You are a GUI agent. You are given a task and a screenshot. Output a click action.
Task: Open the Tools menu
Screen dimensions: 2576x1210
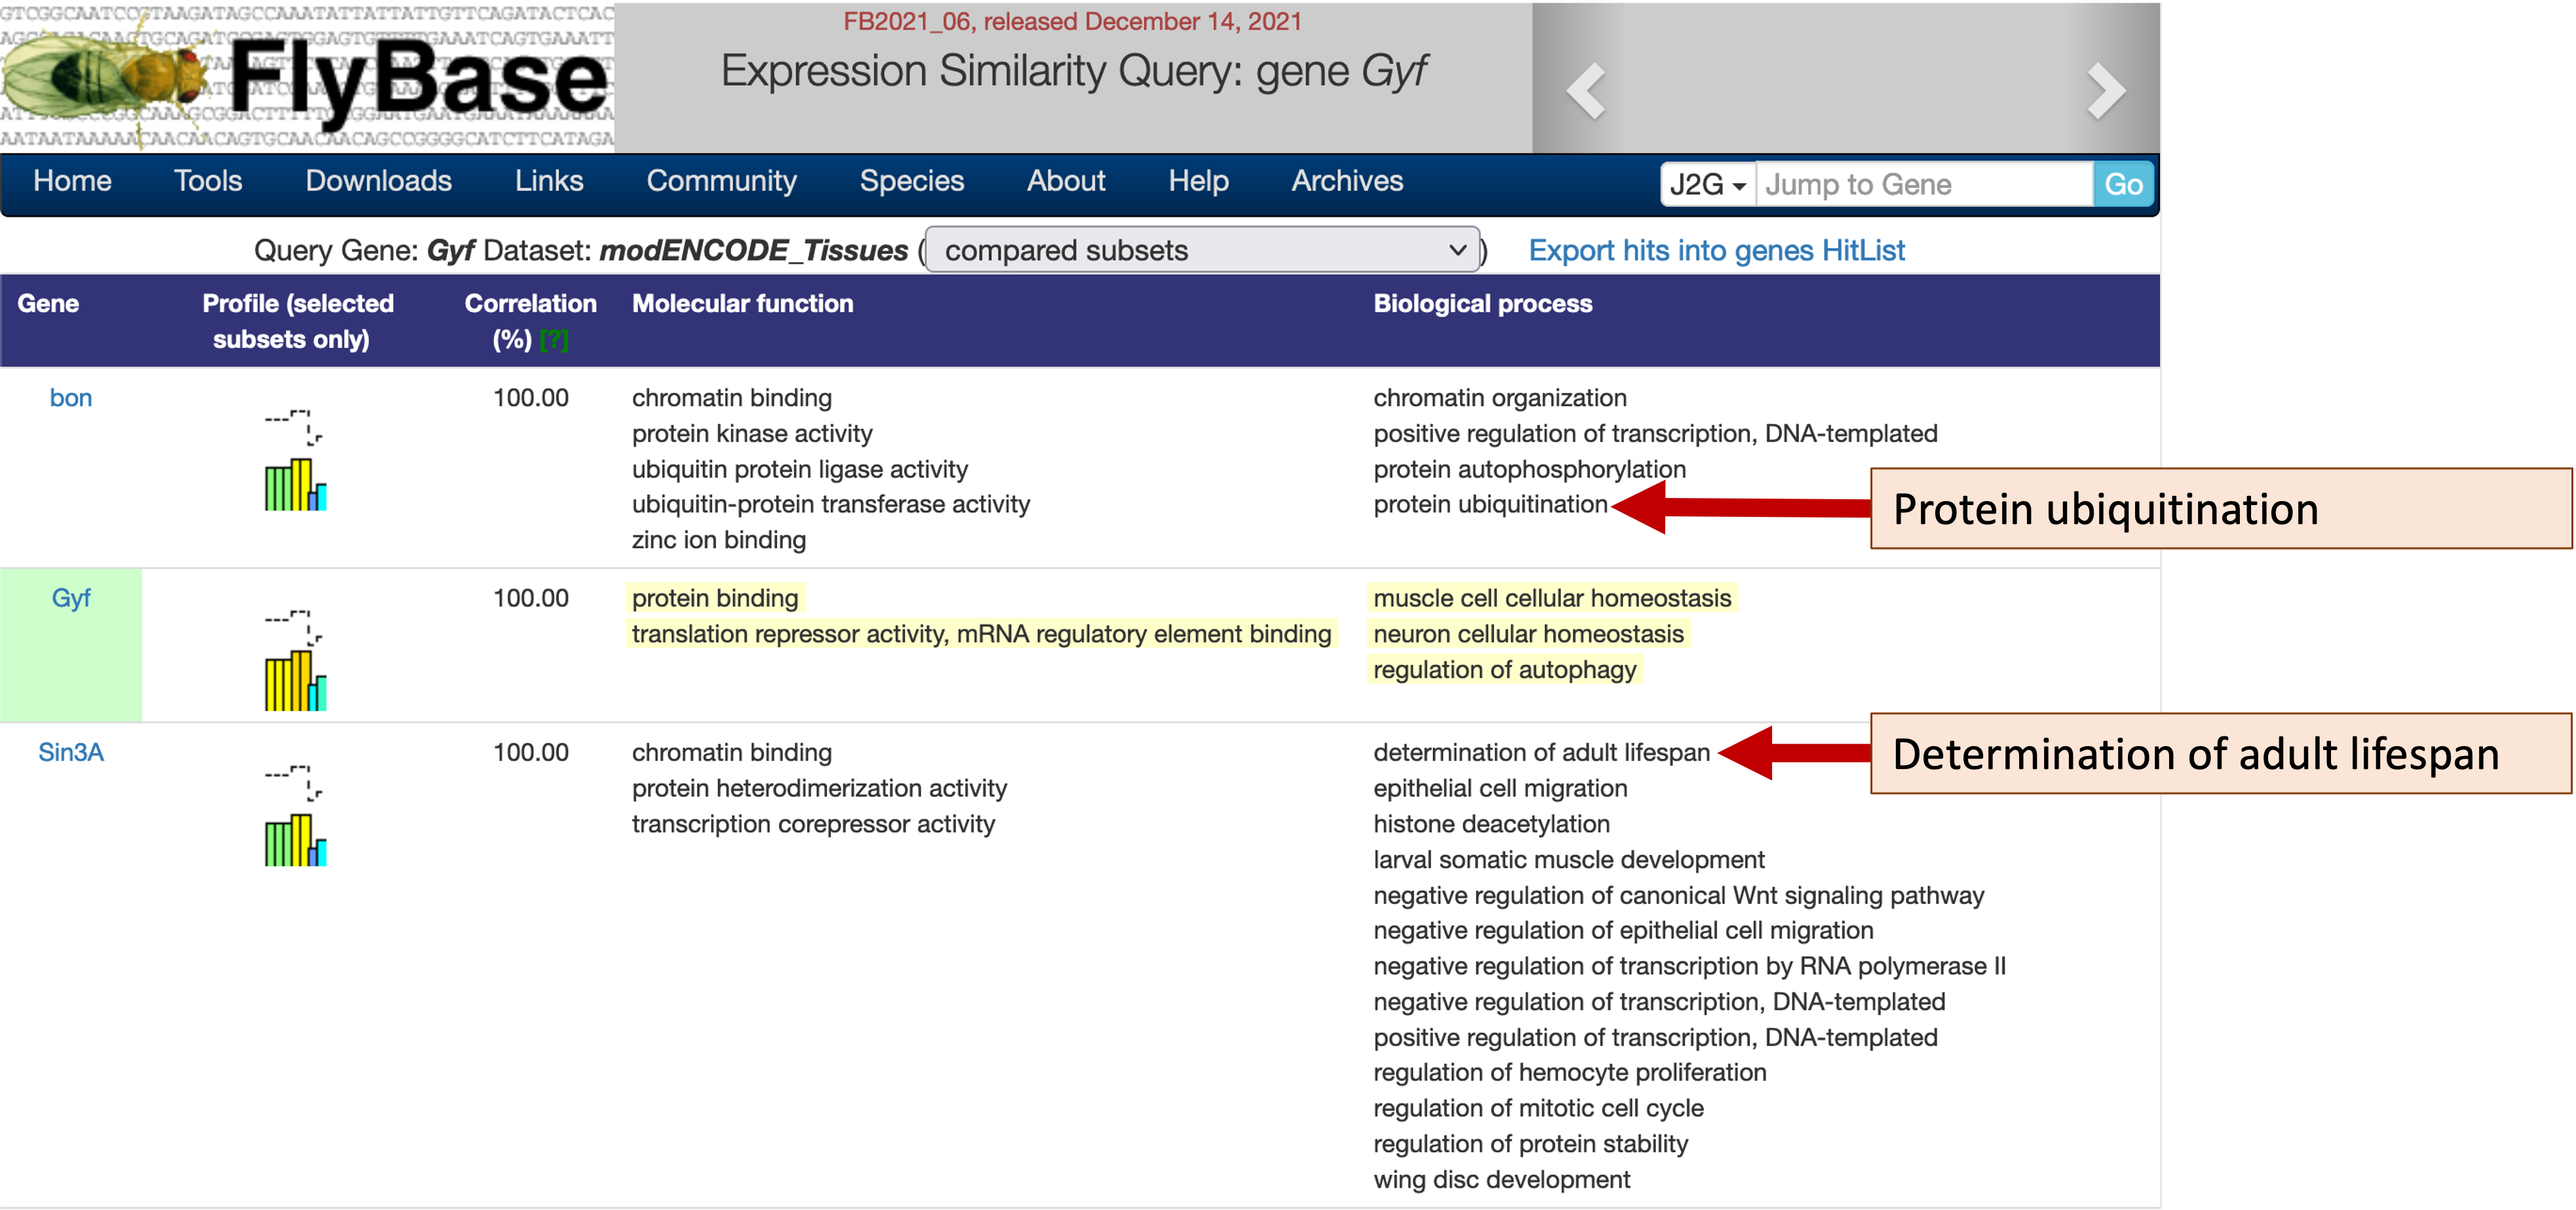click(208, 181)
